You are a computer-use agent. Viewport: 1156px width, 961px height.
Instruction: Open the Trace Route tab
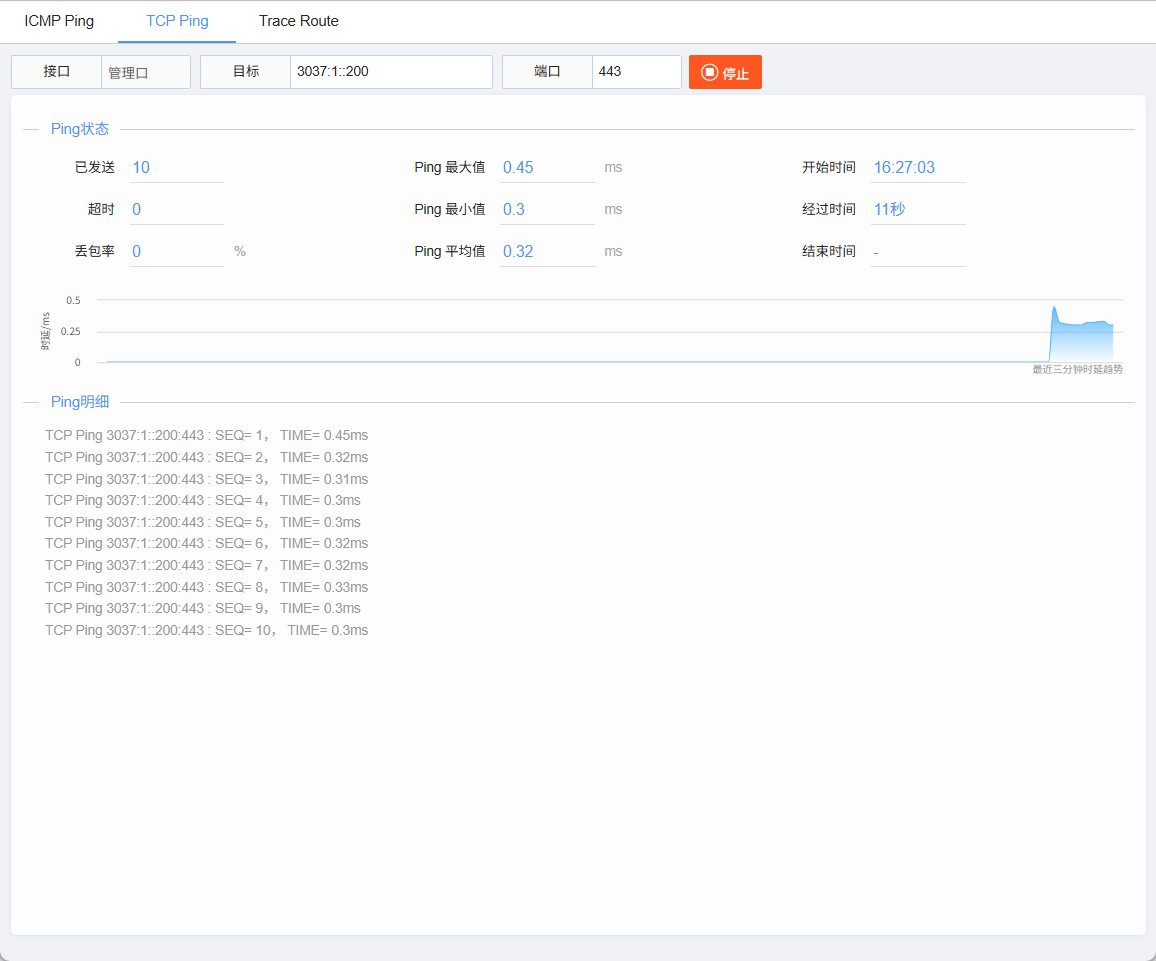299,21
